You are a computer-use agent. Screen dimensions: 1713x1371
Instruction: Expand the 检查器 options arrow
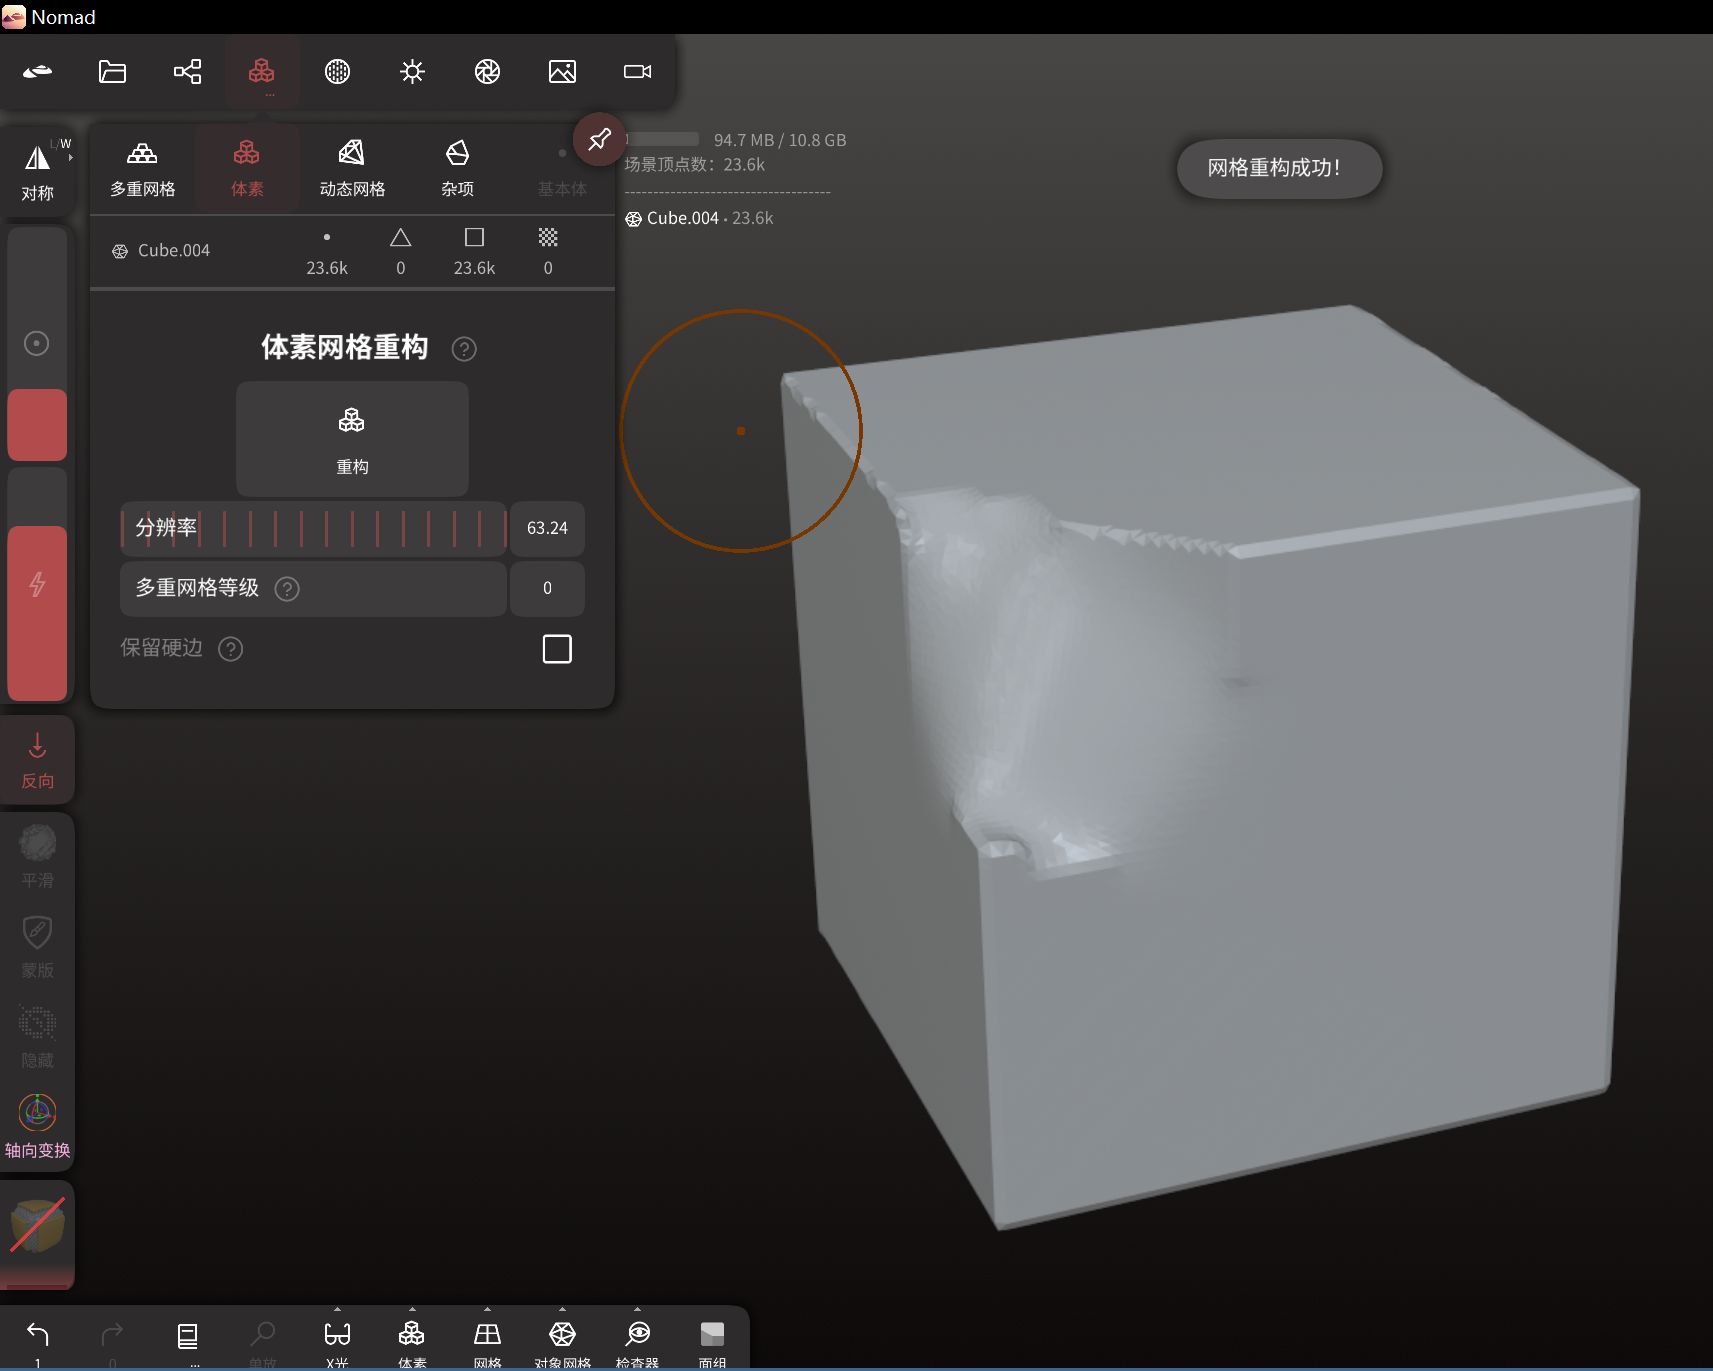tap(637, 1309)
